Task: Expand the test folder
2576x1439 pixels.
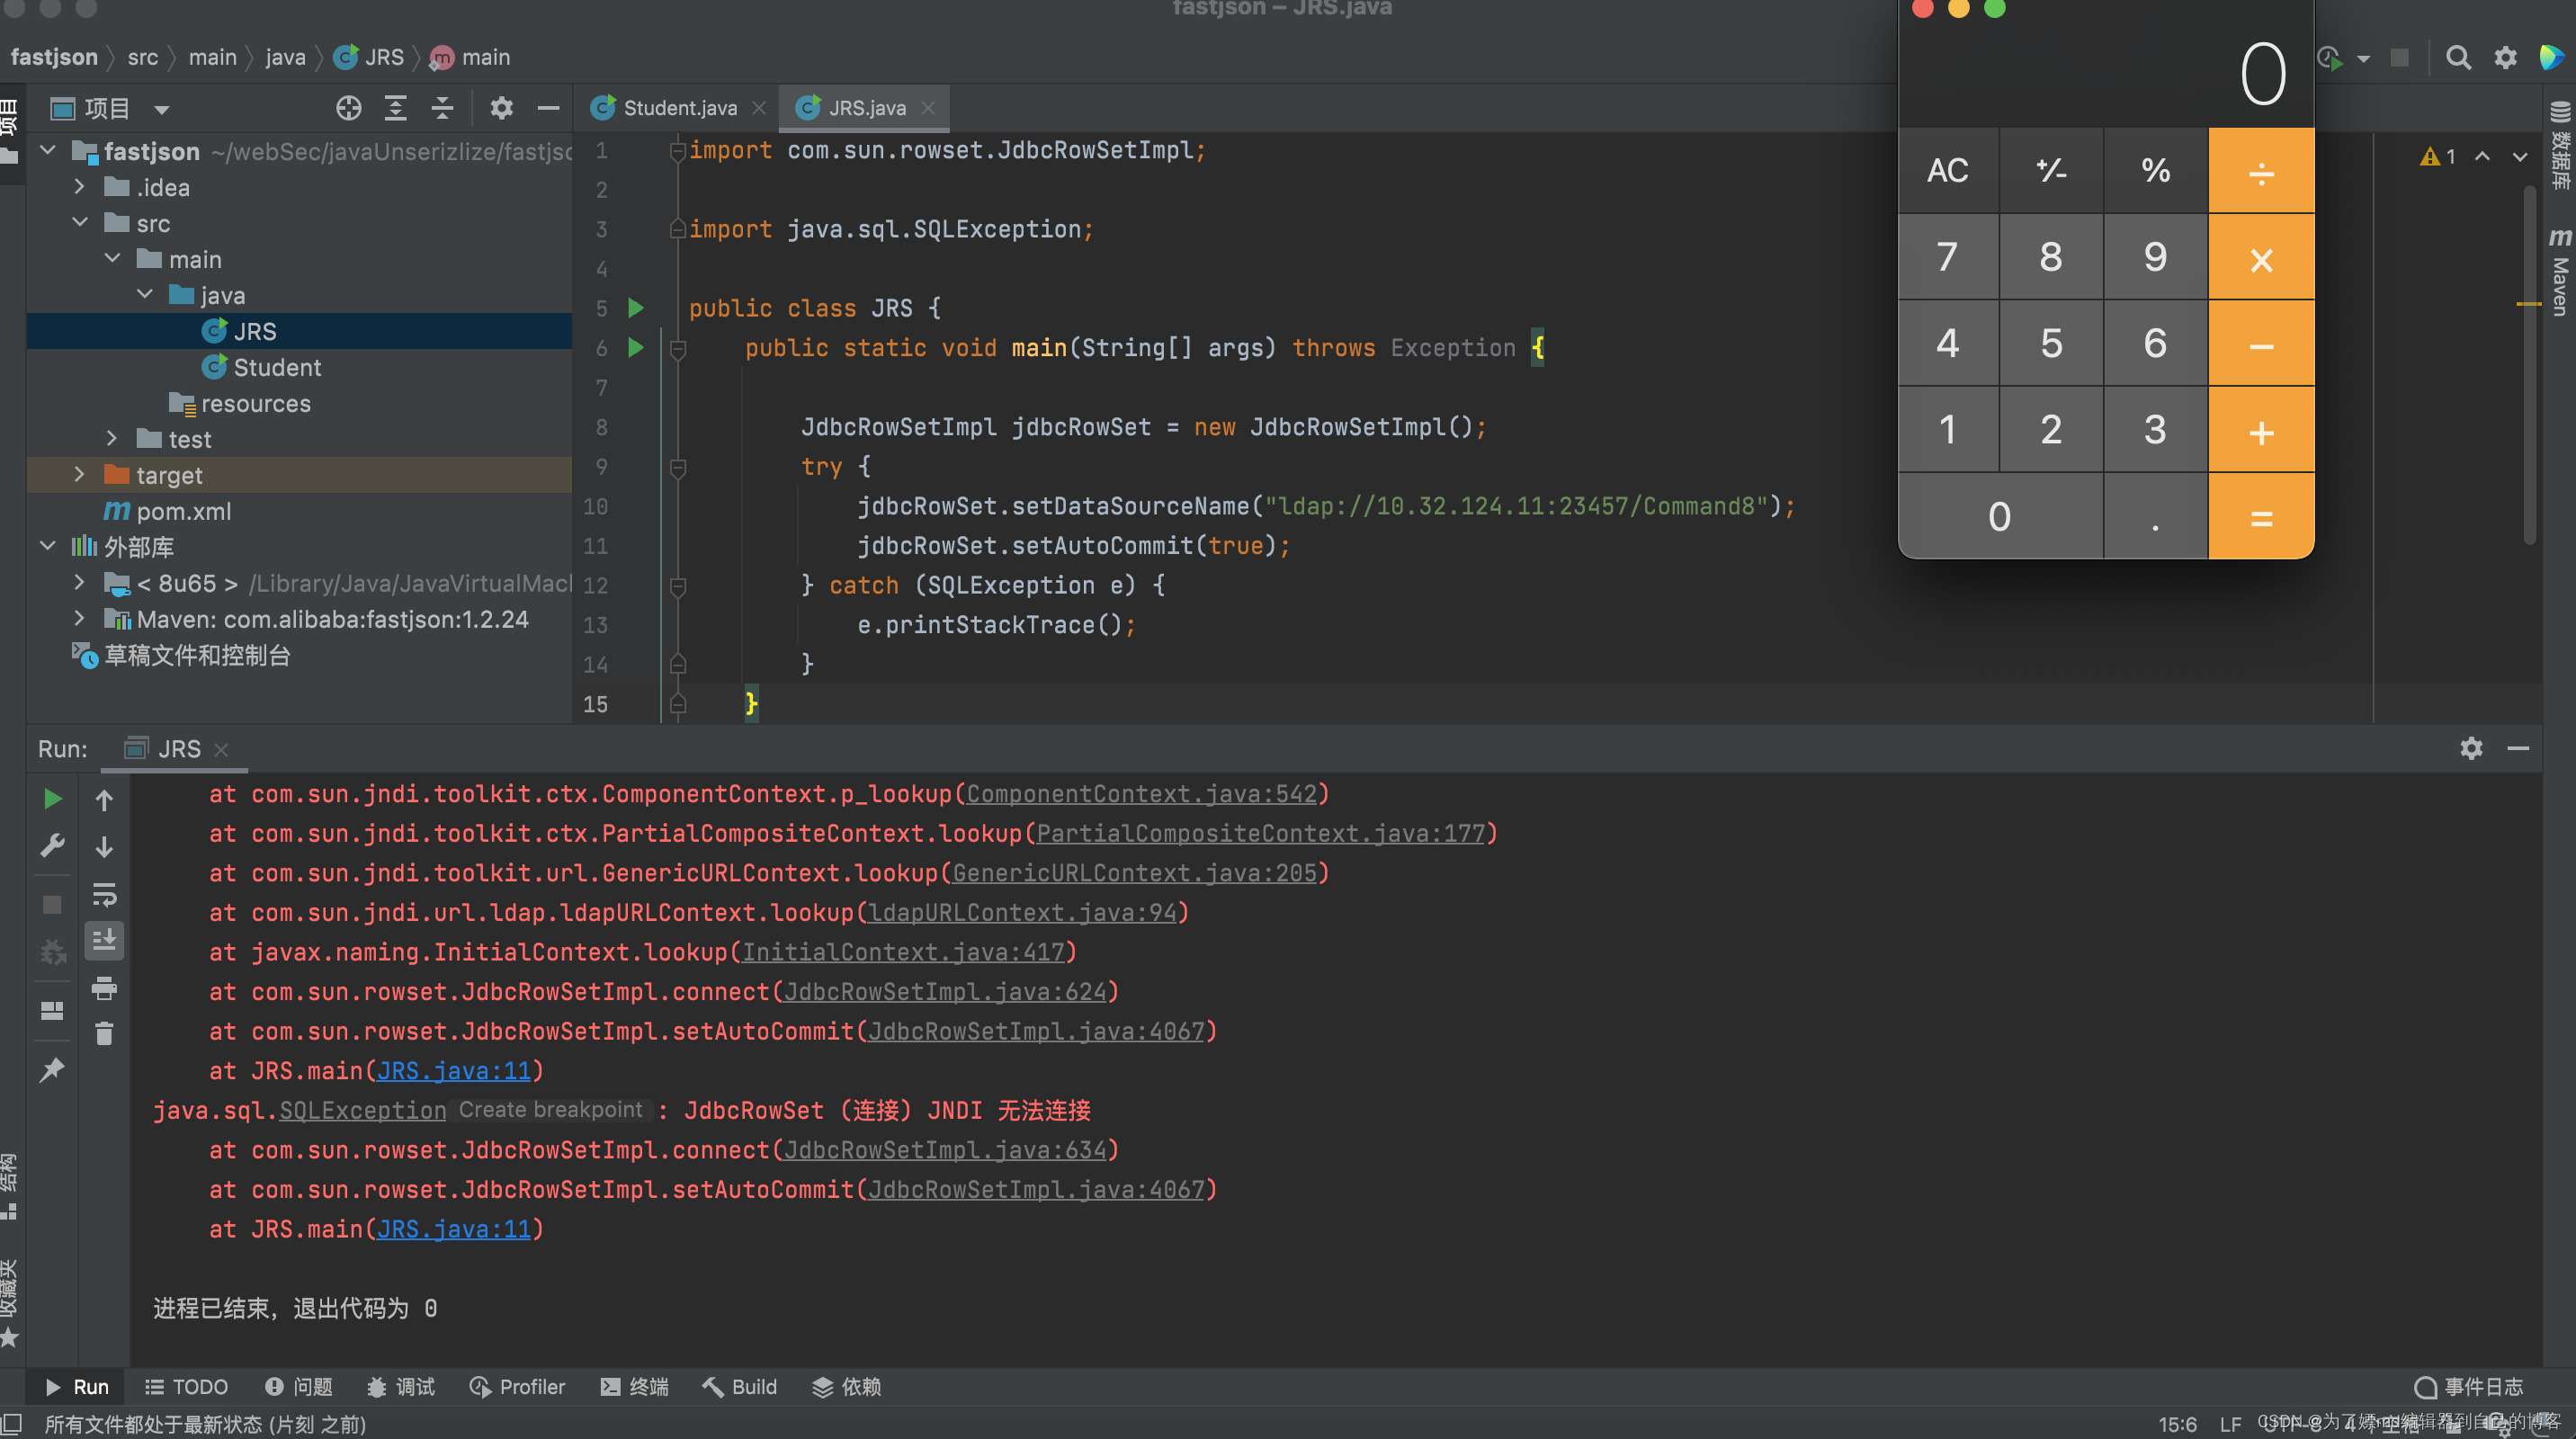Action: (x=113, y=439)
